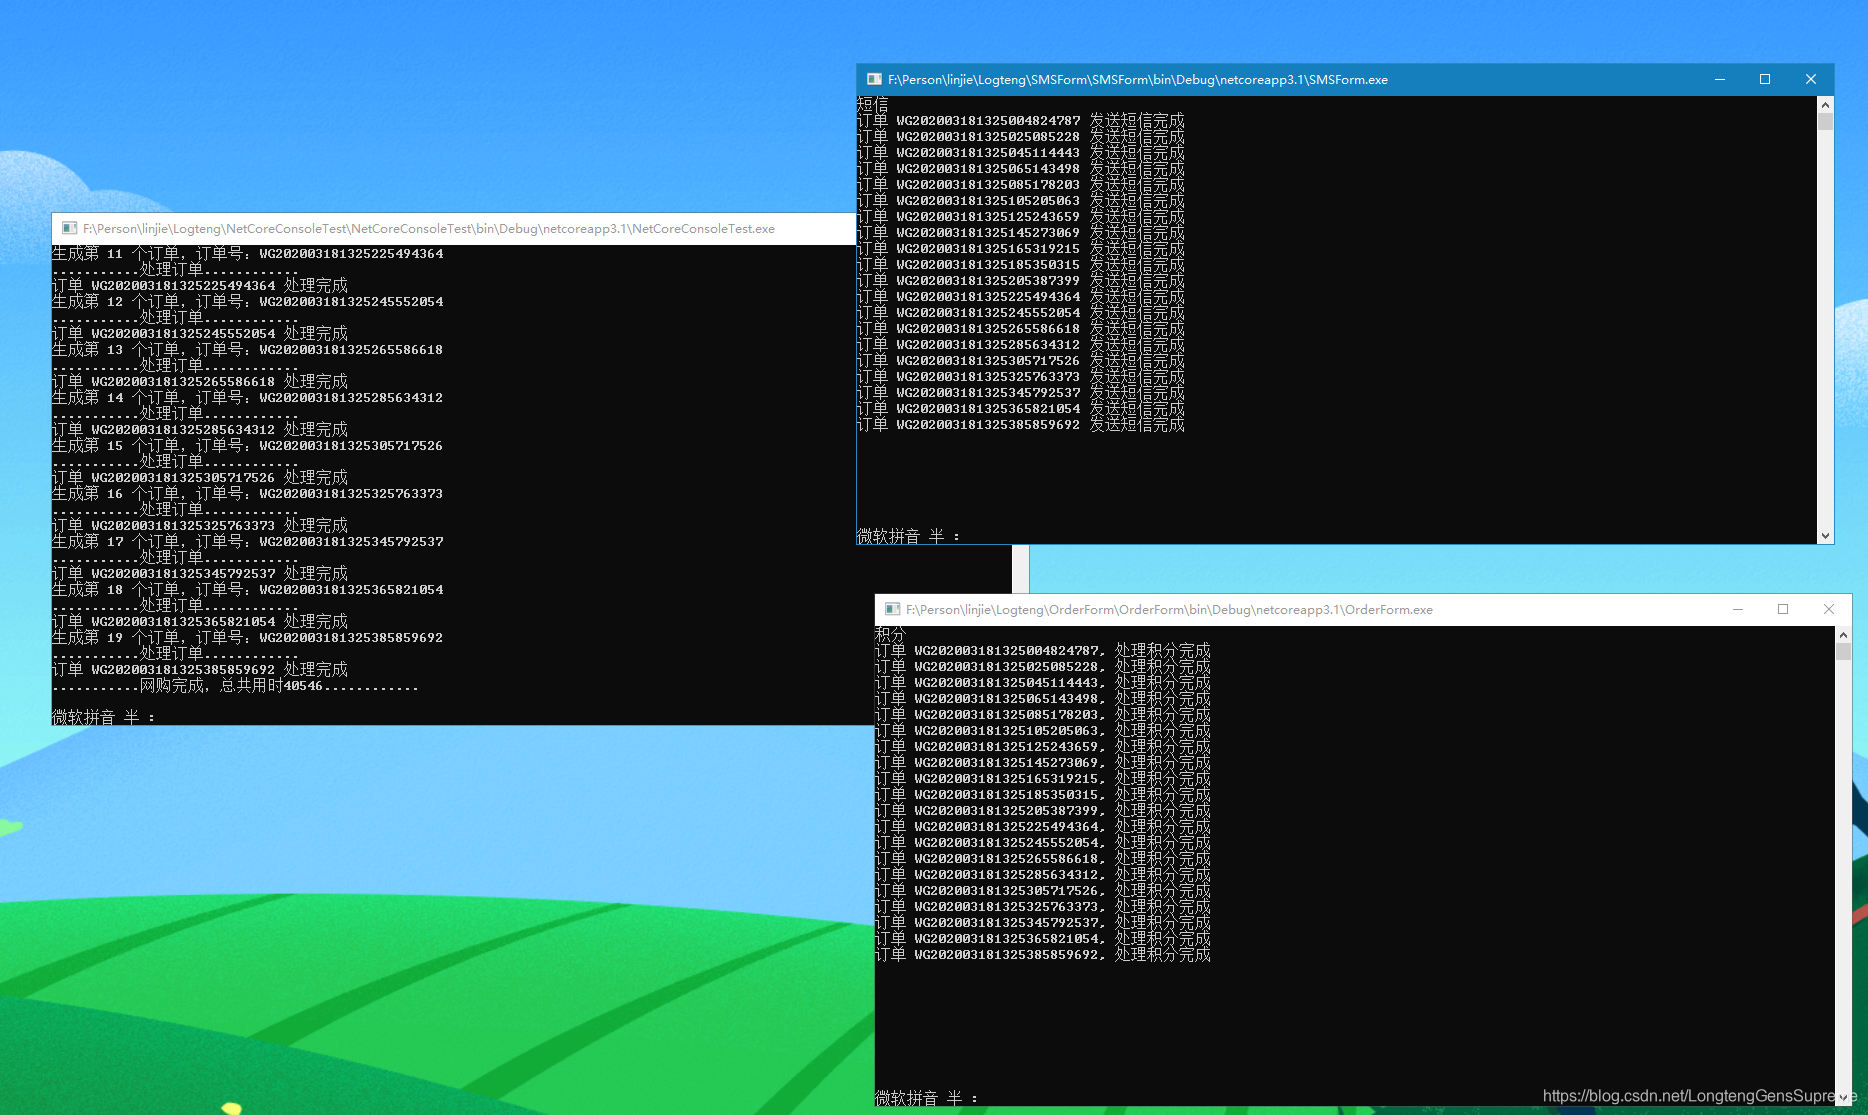This screenshot has height=1115, width=1868.
Task: Click '订单 WG202003181325225494364 处理完成' in NetCoreConsoleTest
Action: (x=200, y=286)
